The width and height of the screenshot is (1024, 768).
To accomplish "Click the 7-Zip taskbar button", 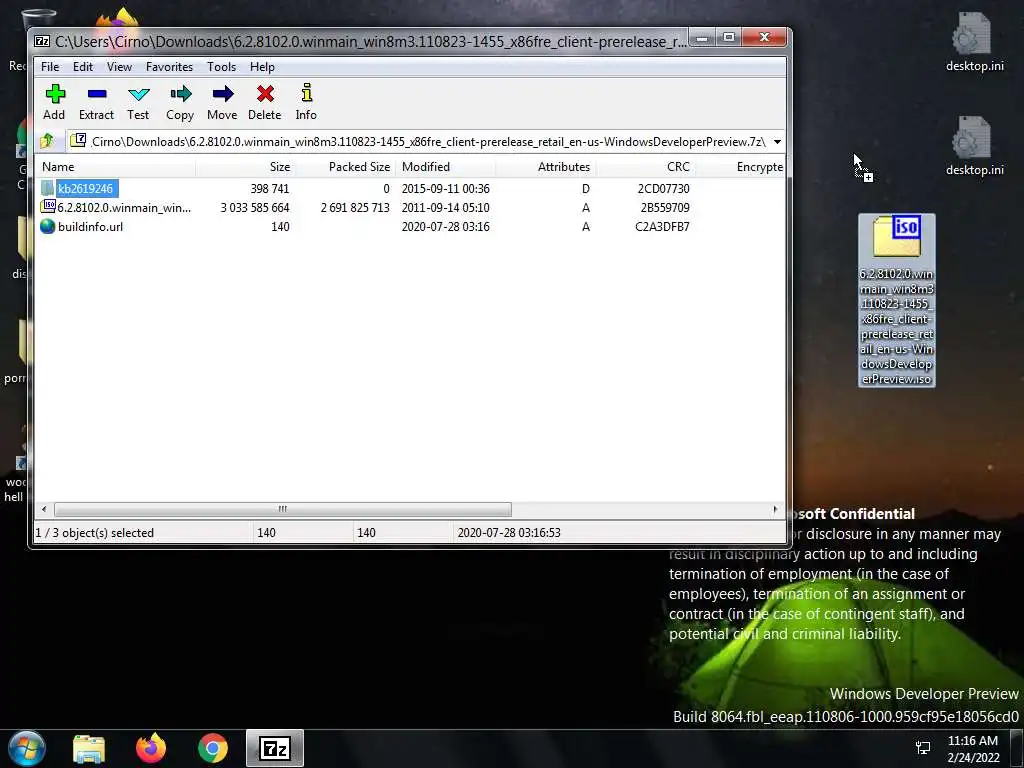I will [x=275, y=748].
